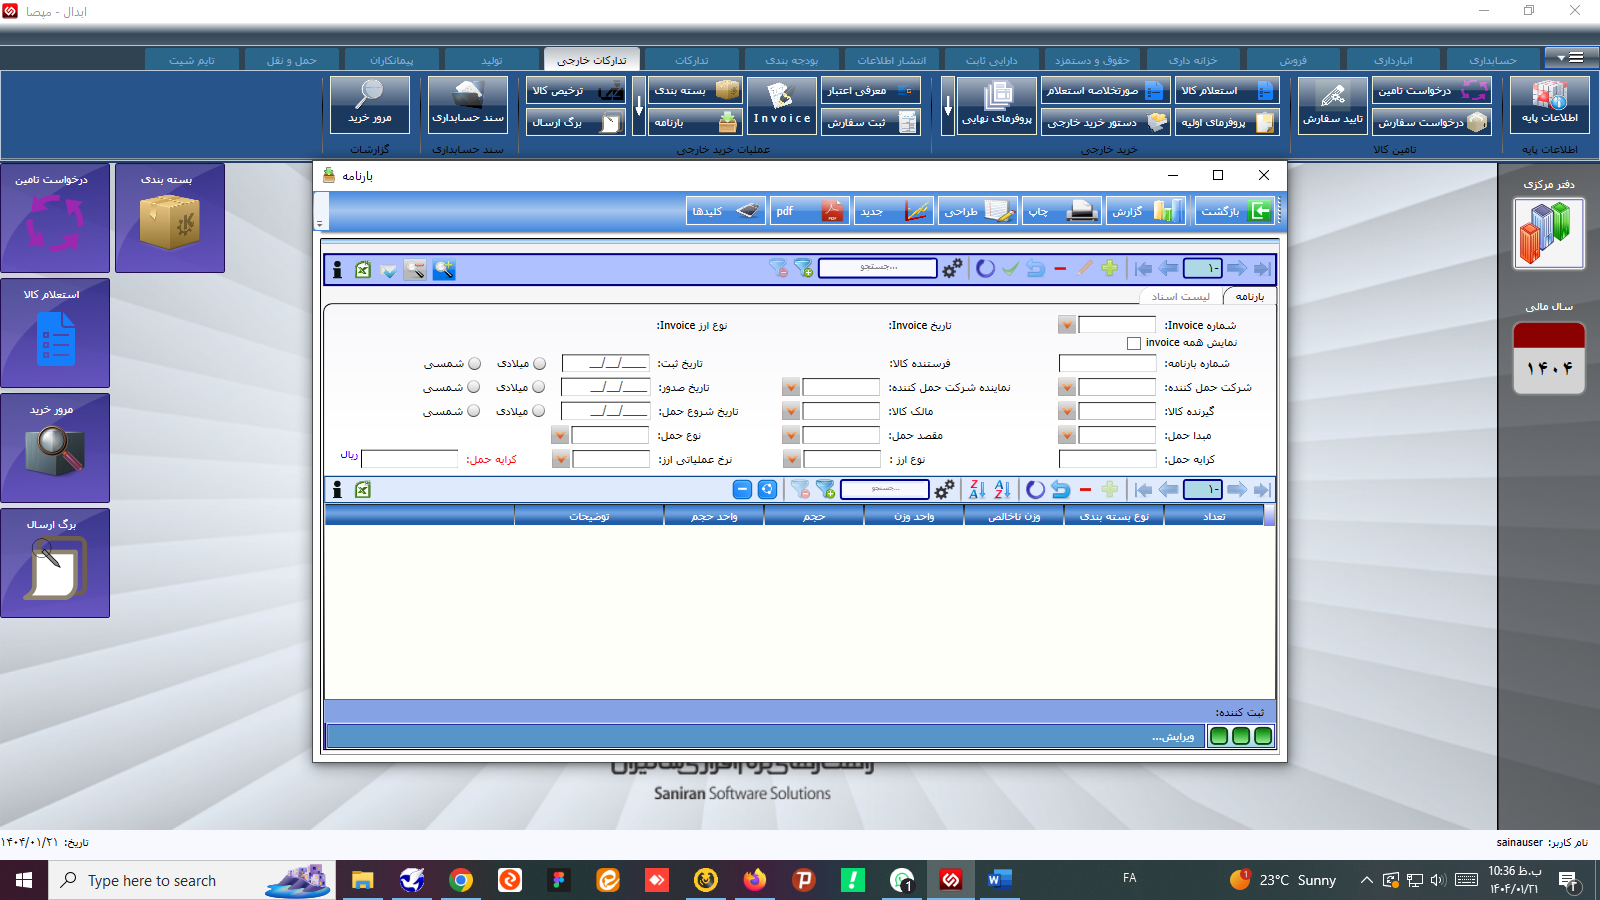Click the گزارش report button

point(1146,210)
